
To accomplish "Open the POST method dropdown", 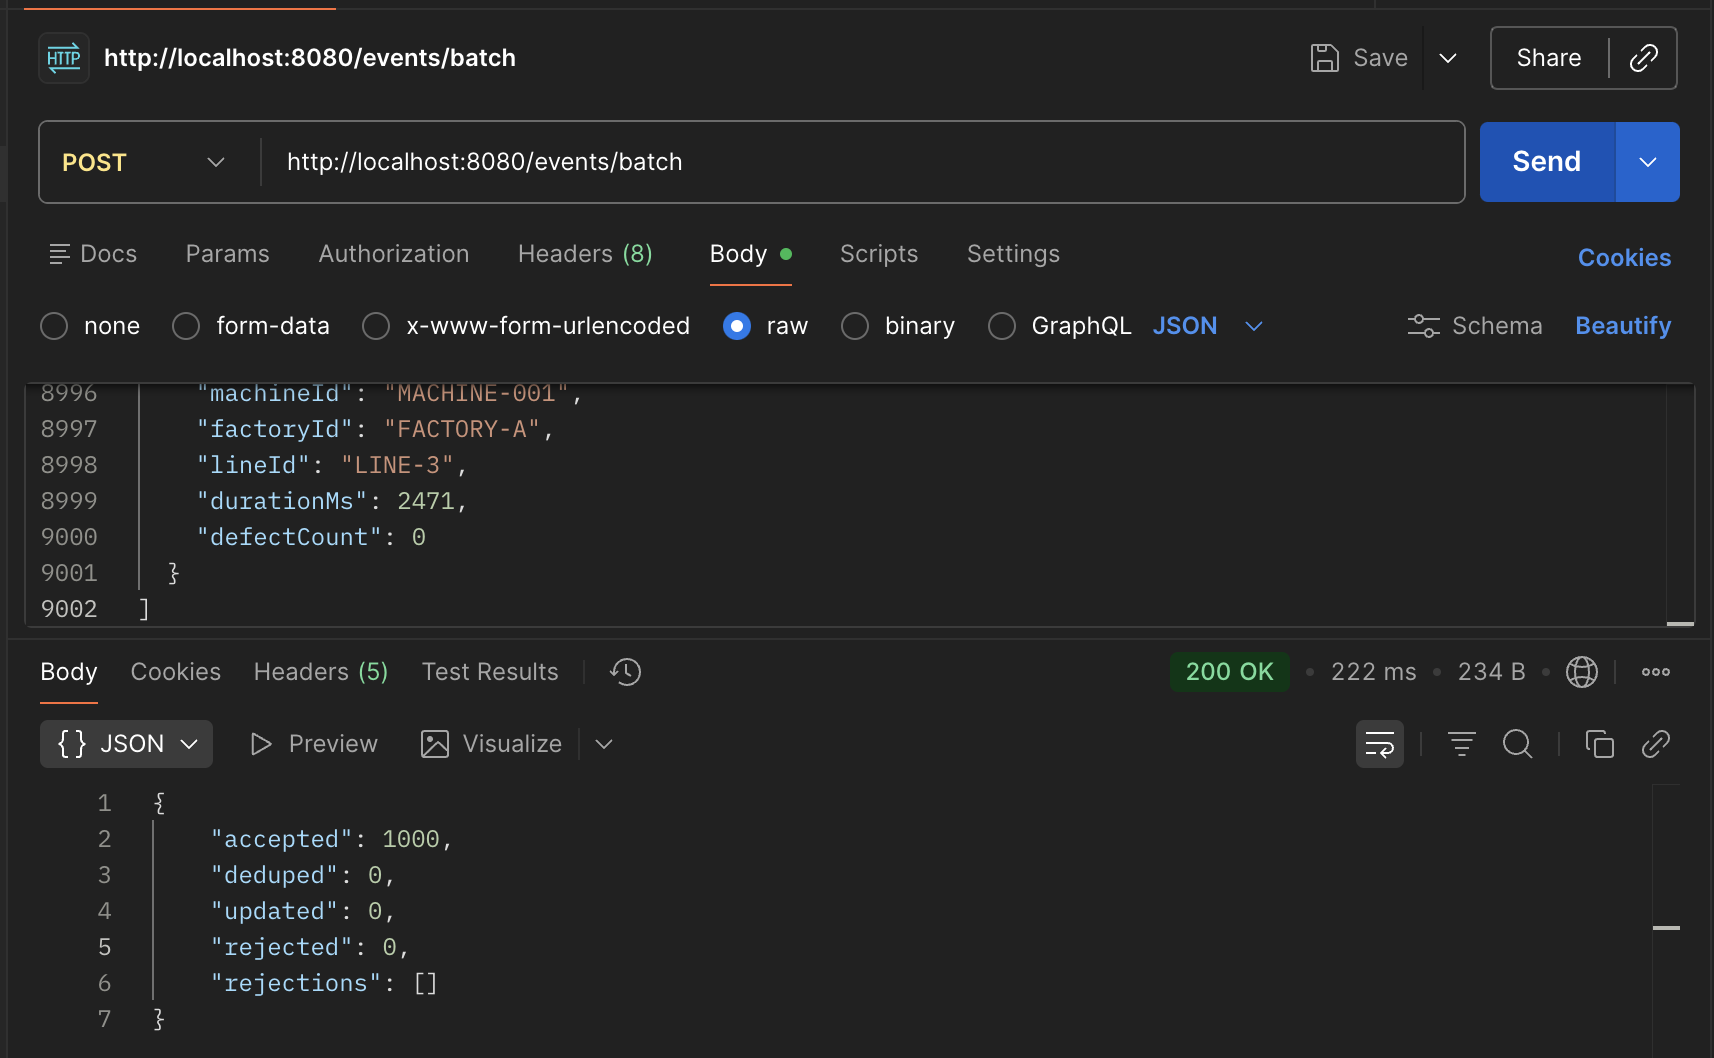I will 145,161.
